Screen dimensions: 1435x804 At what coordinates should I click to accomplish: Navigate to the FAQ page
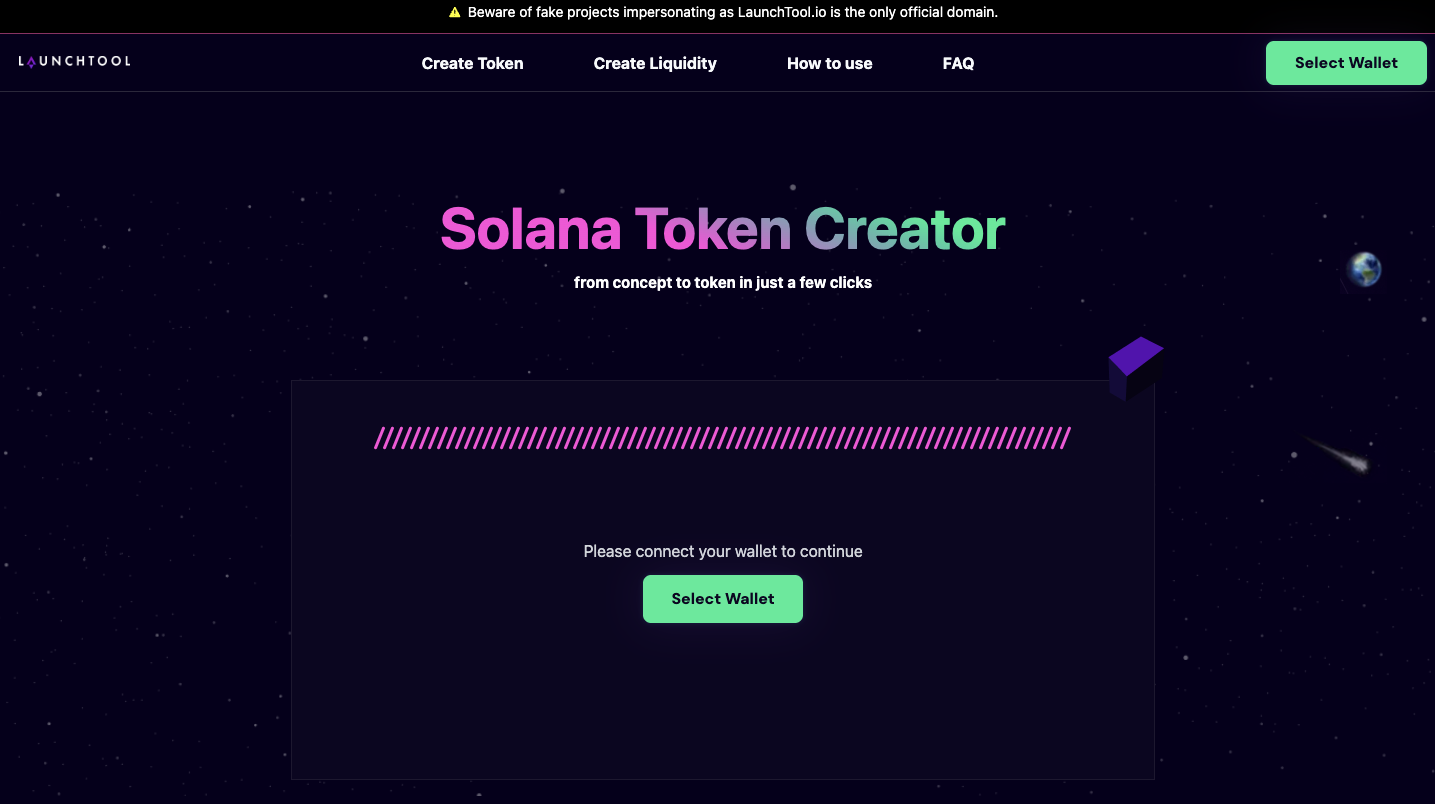point(958,63)
